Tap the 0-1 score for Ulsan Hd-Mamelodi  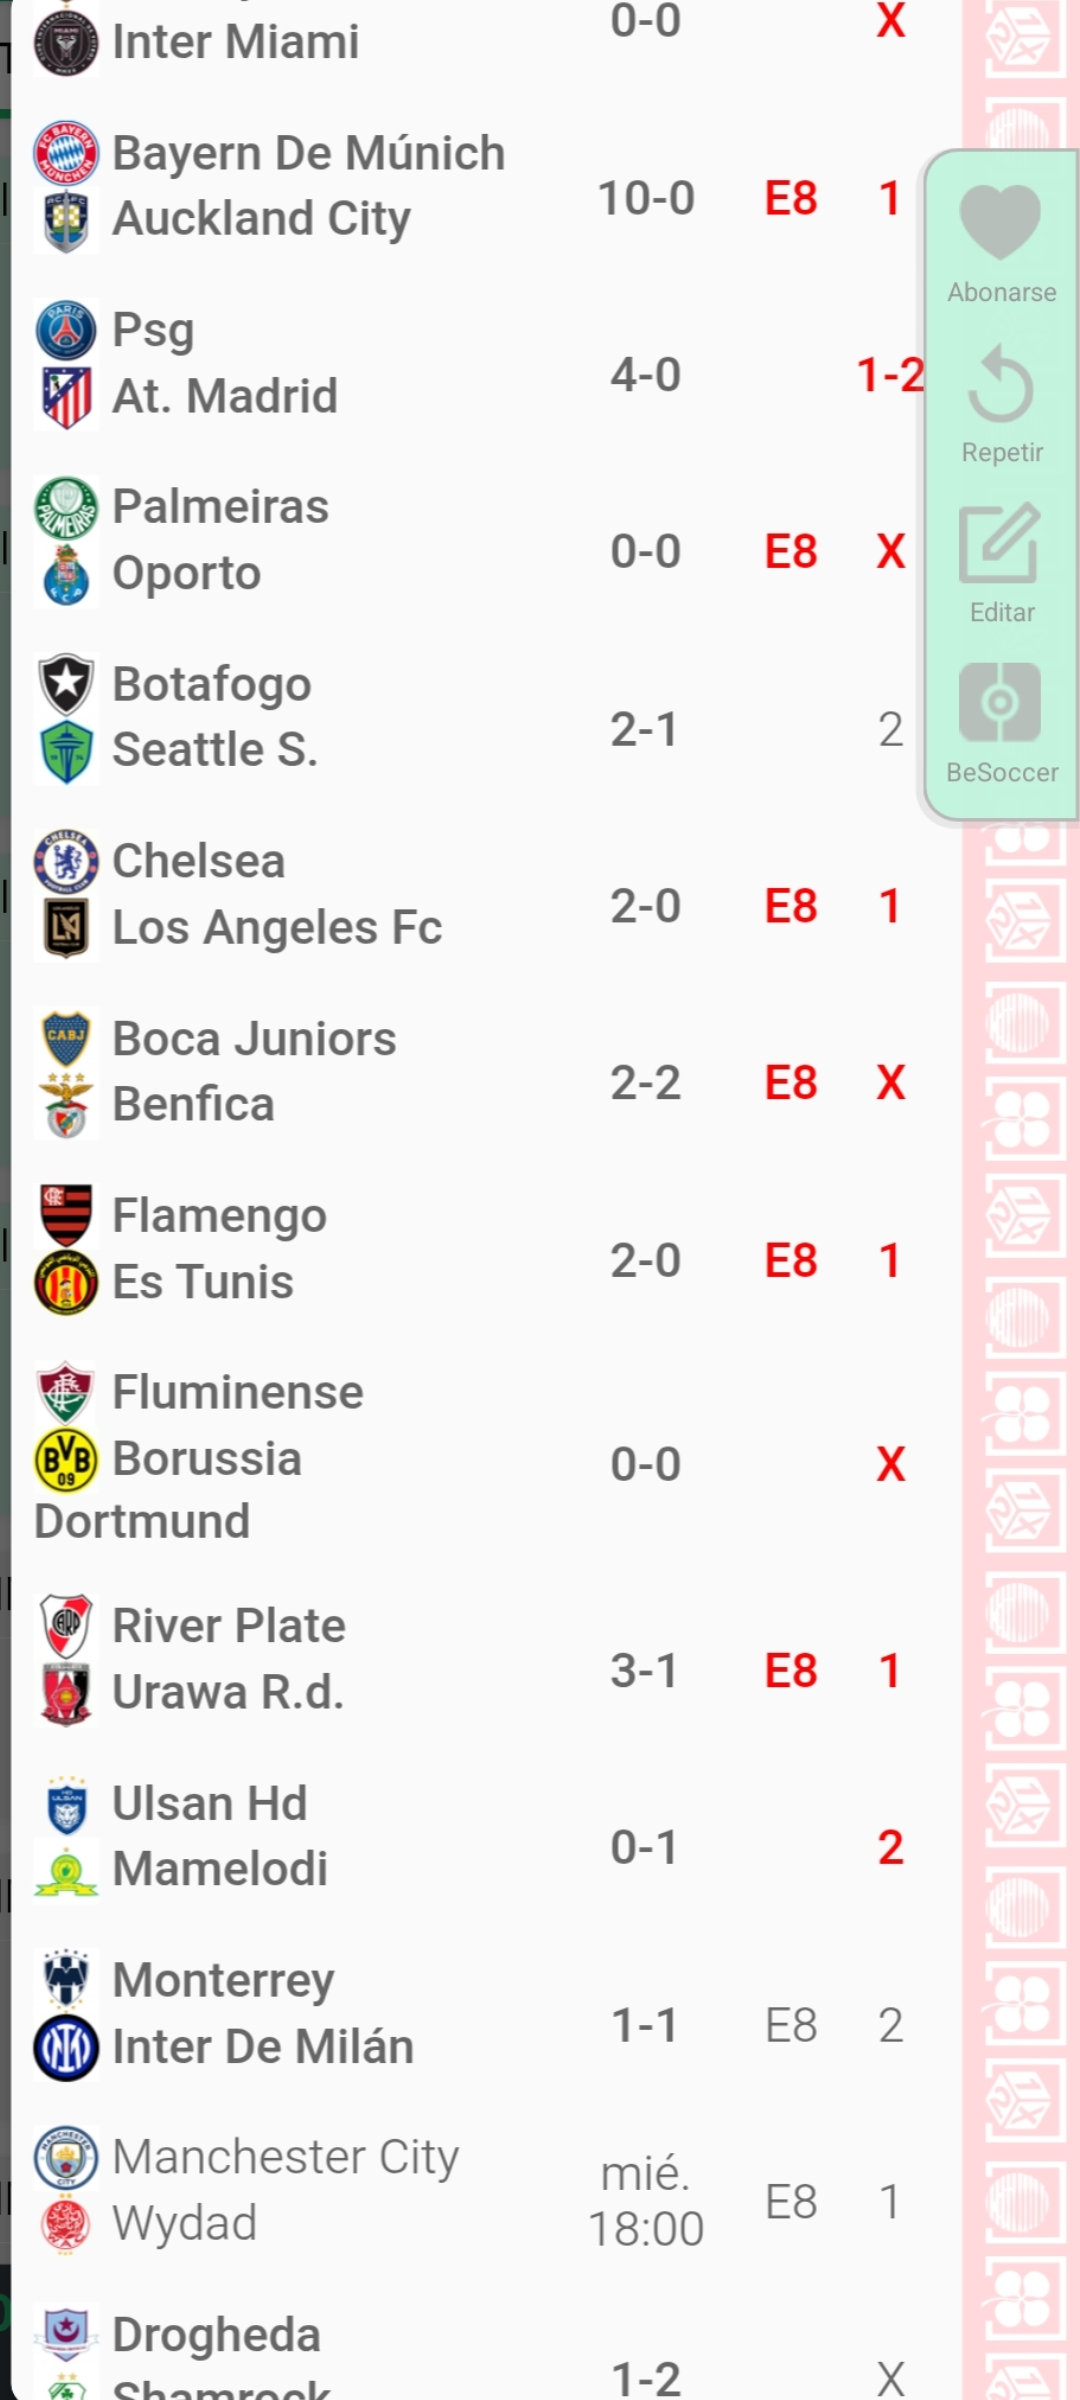(644, 1847)
